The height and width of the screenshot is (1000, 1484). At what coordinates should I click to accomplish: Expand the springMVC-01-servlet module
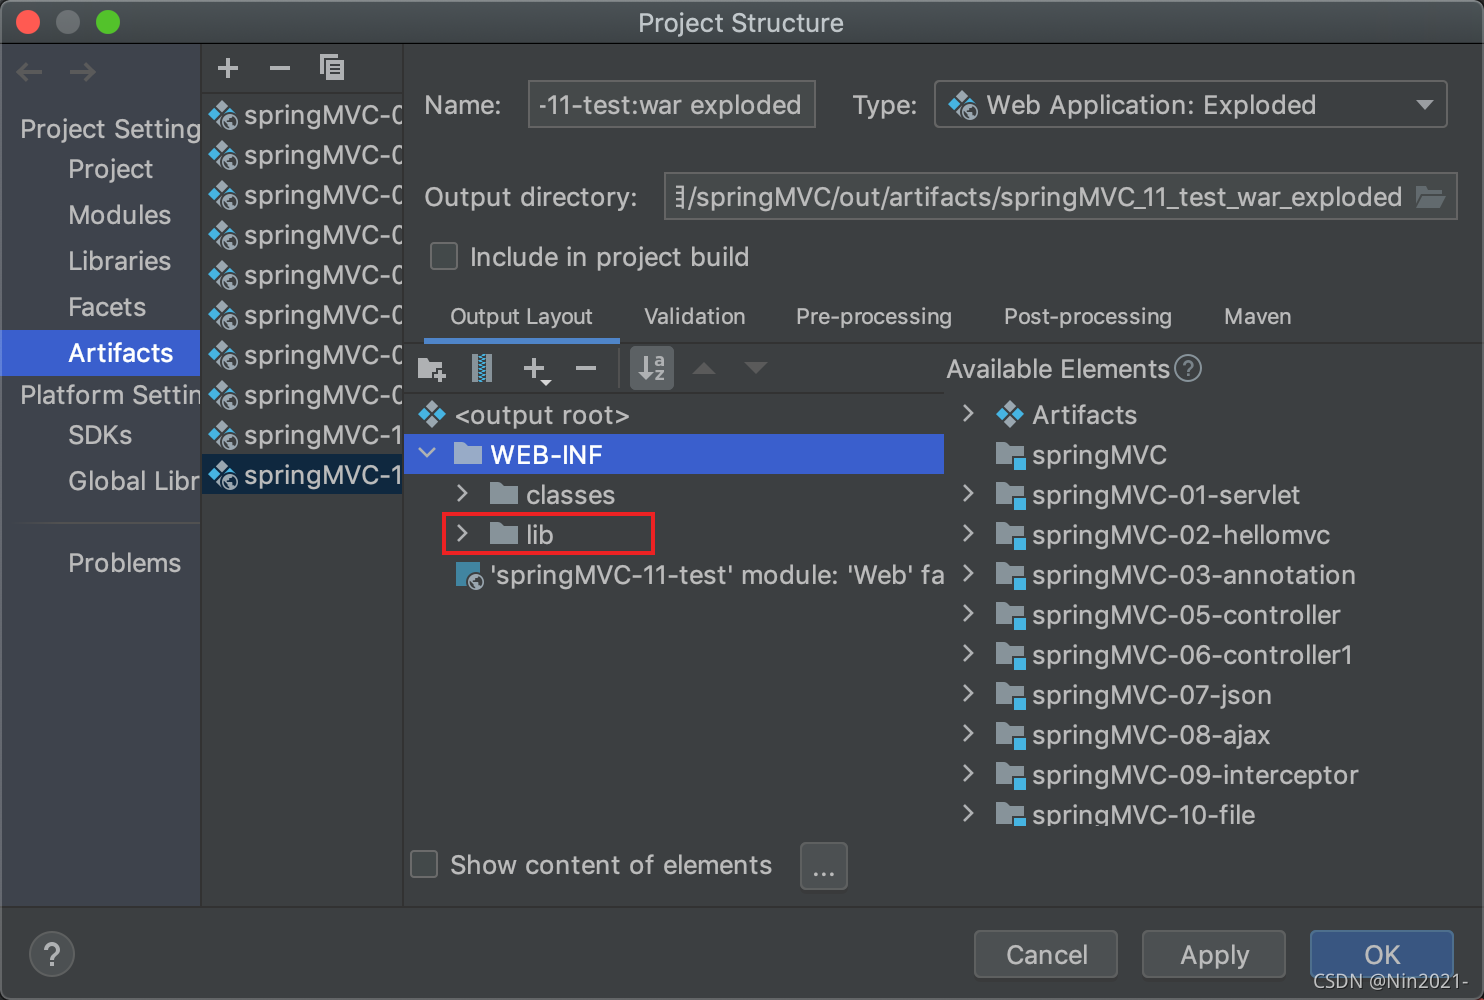click(968, 494)
